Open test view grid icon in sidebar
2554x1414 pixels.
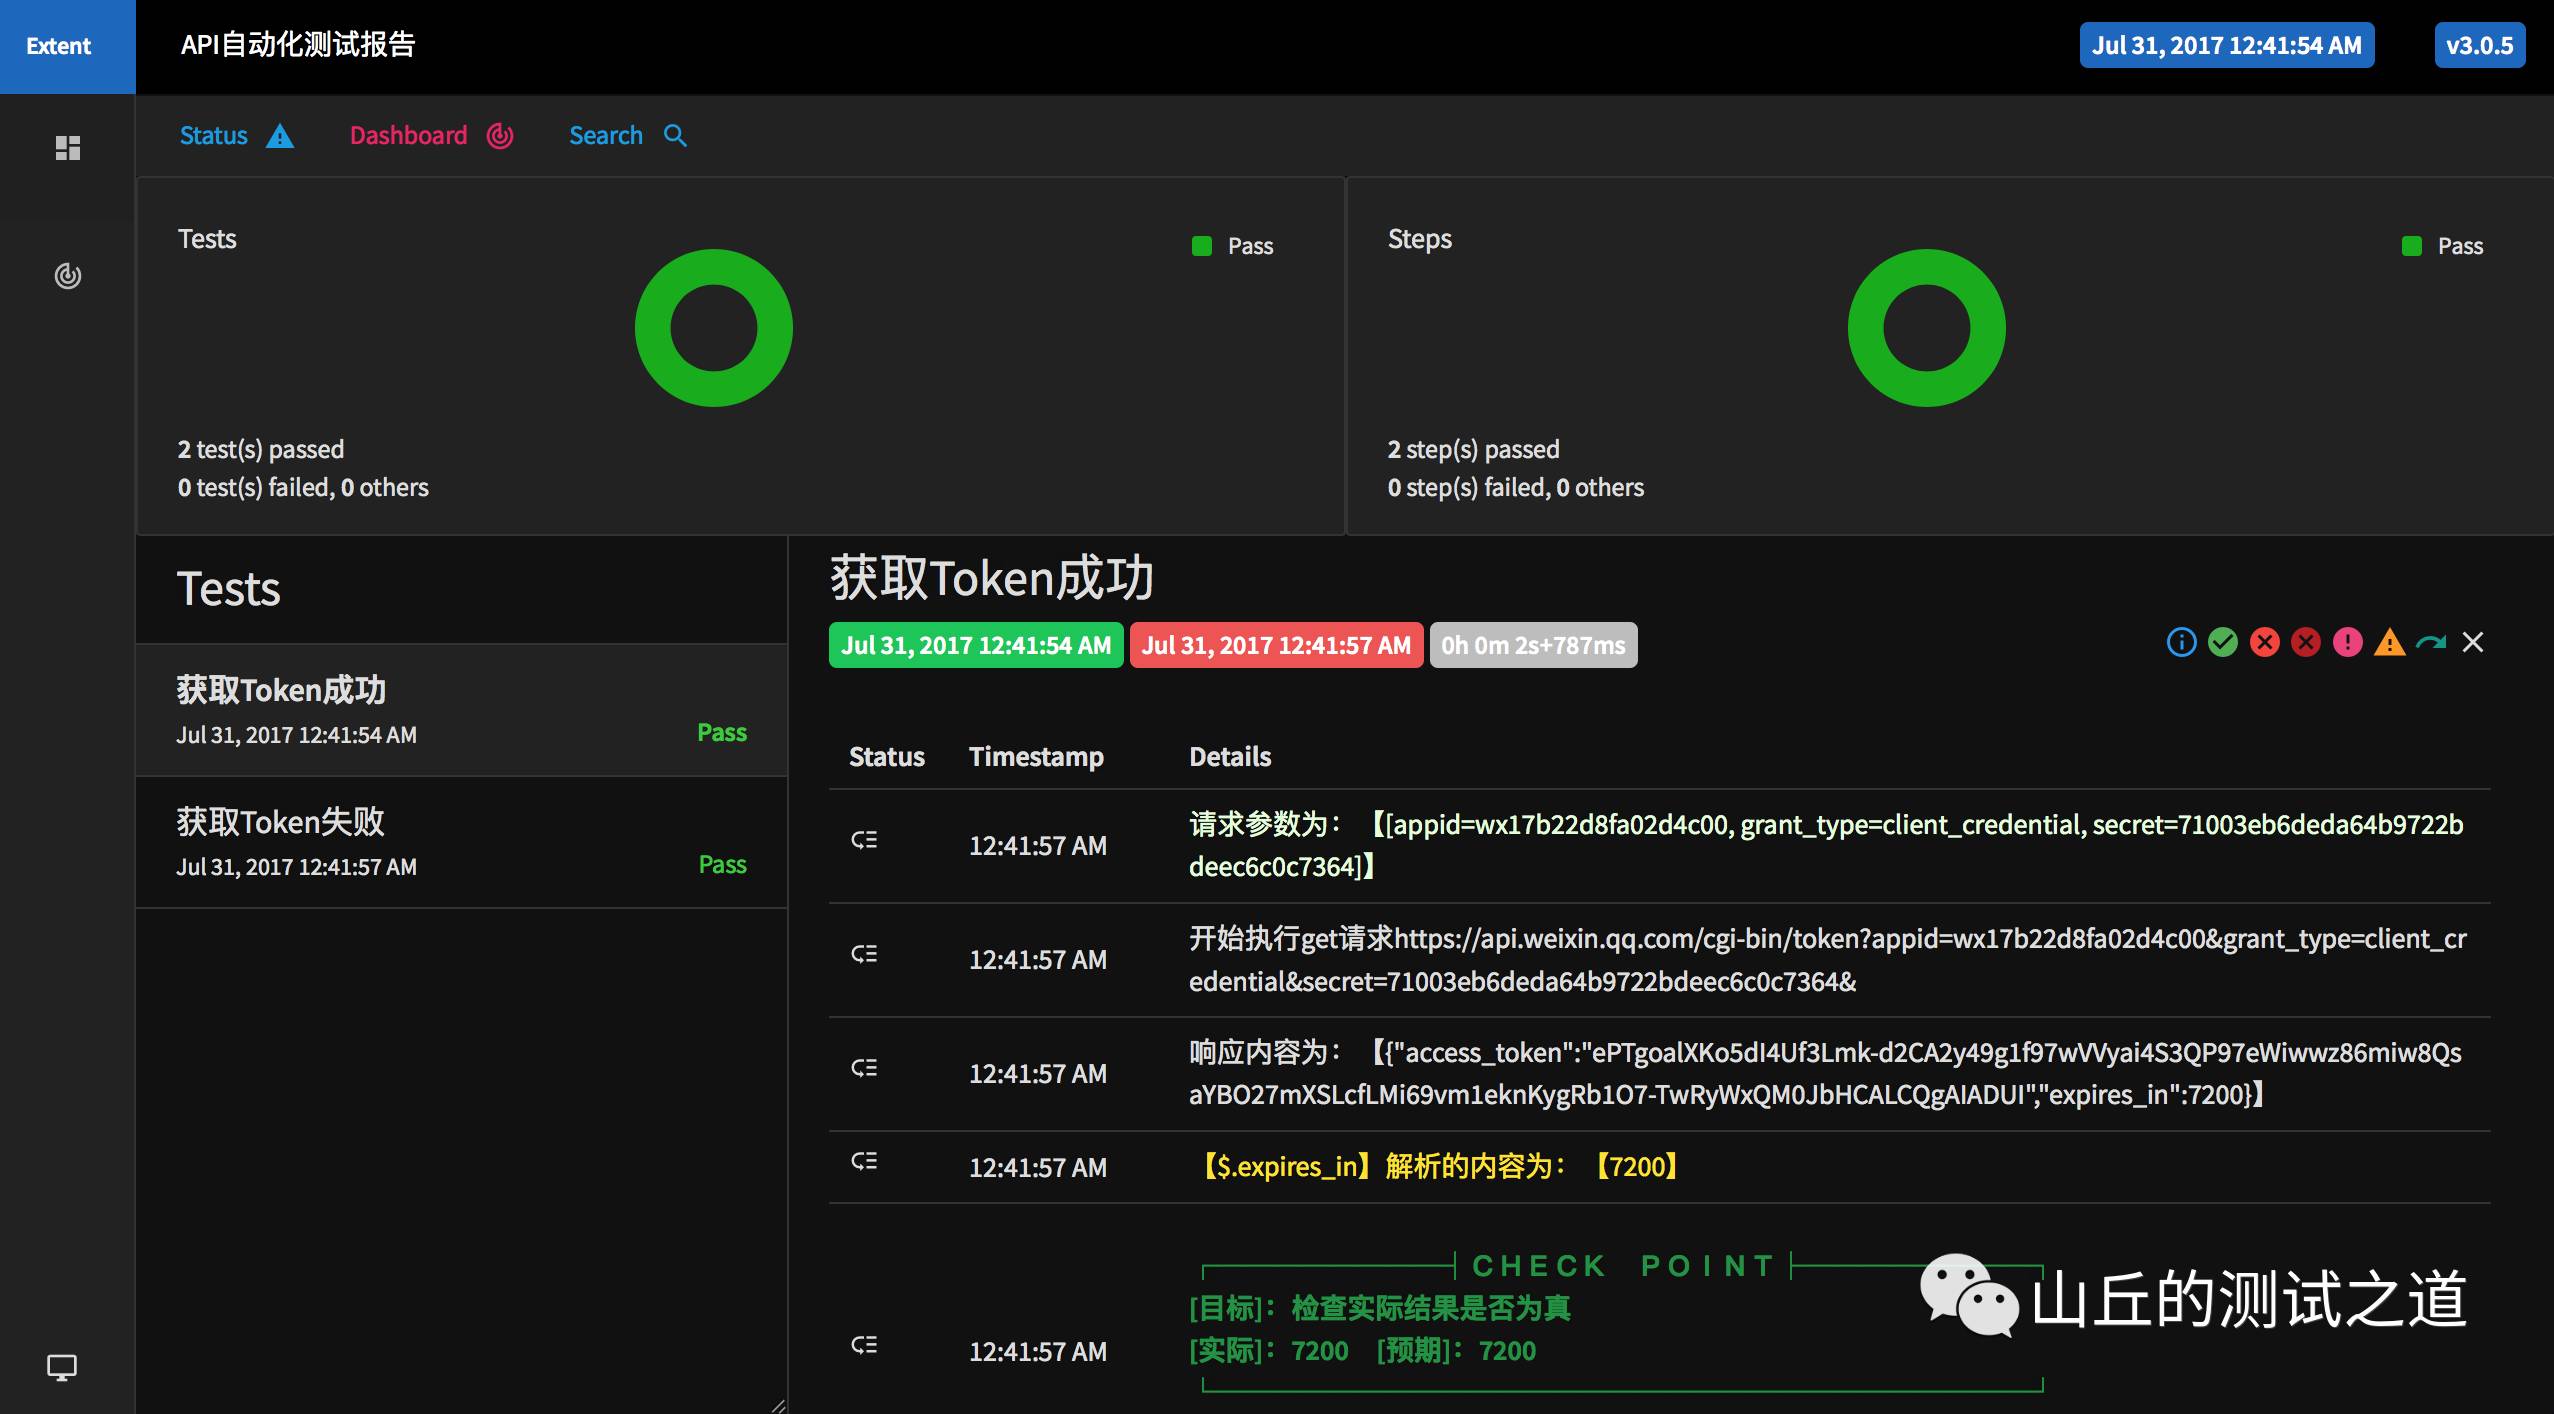pos(67,148)
